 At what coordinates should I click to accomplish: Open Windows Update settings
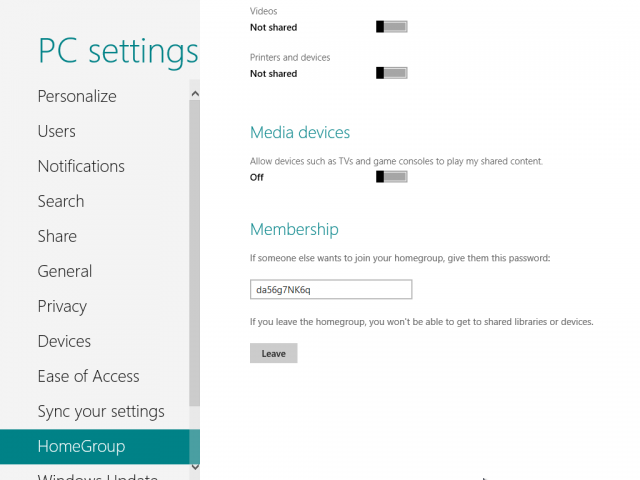(x=98, y=476)
